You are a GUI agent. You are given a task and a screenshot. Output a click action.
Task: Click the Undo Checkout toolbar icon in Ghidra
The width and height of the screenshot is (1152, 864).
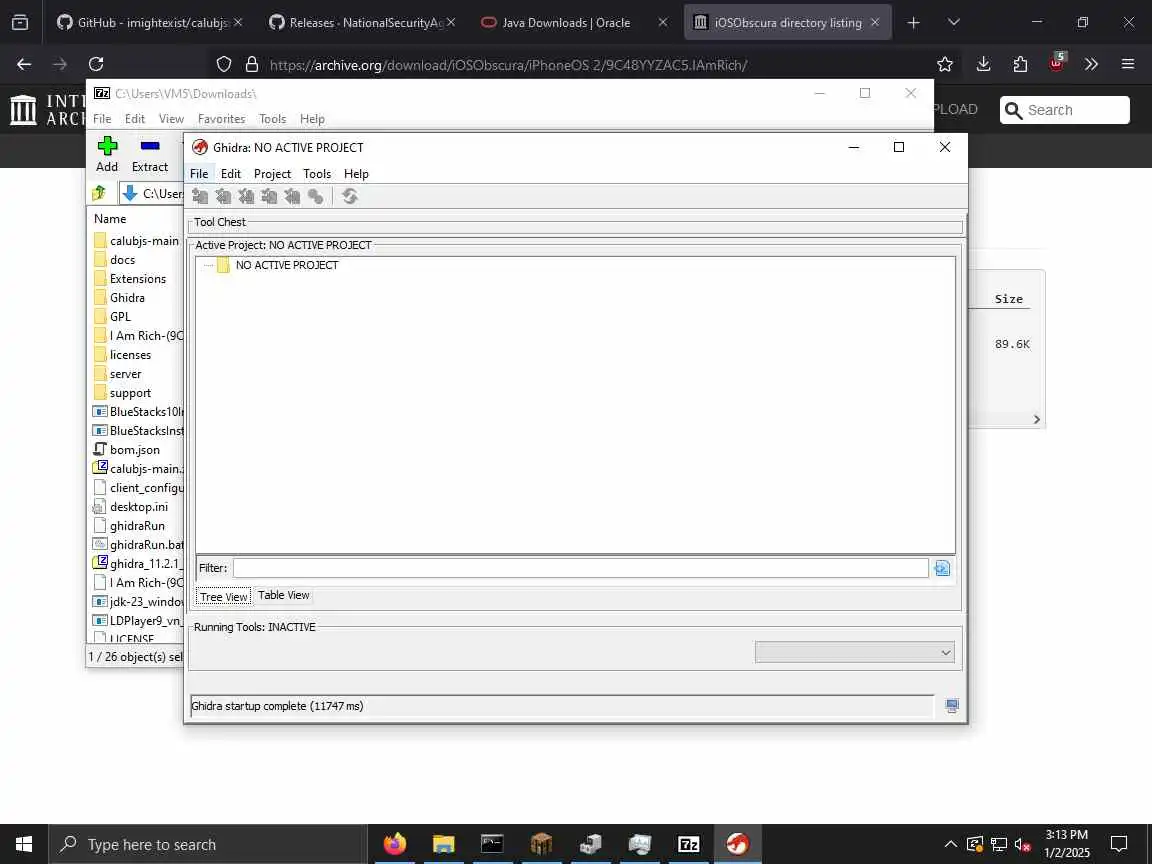point(292,196)
